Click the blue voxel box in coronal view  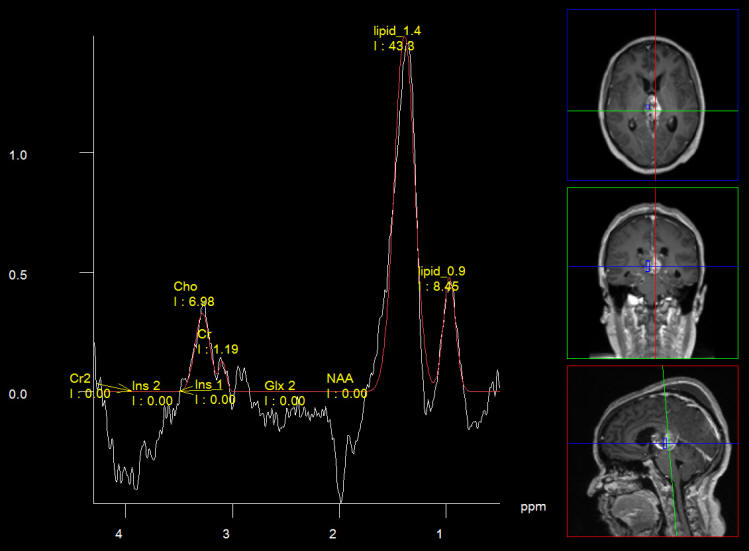pos(649,266)
